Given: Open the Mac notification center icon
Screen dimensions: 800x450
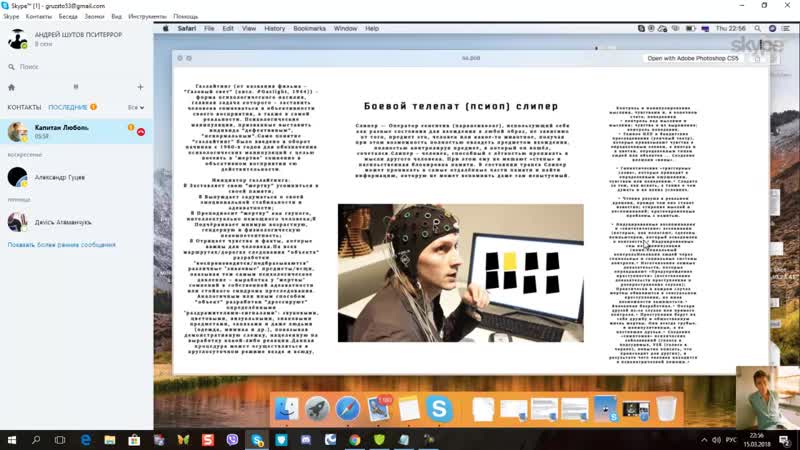Looking at the screenshot, I should point(785,29).
